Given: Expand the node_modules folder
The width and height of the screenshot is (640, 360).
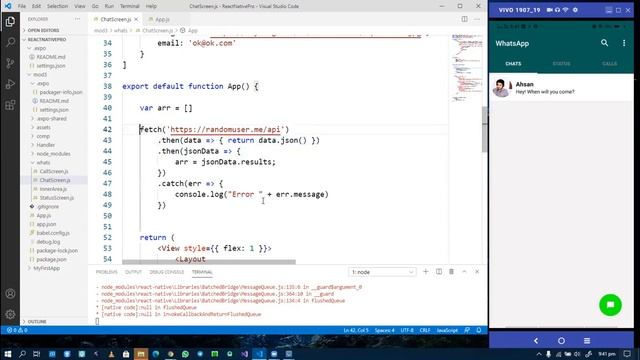Looking at the screenshot, I should pos(53,154).
